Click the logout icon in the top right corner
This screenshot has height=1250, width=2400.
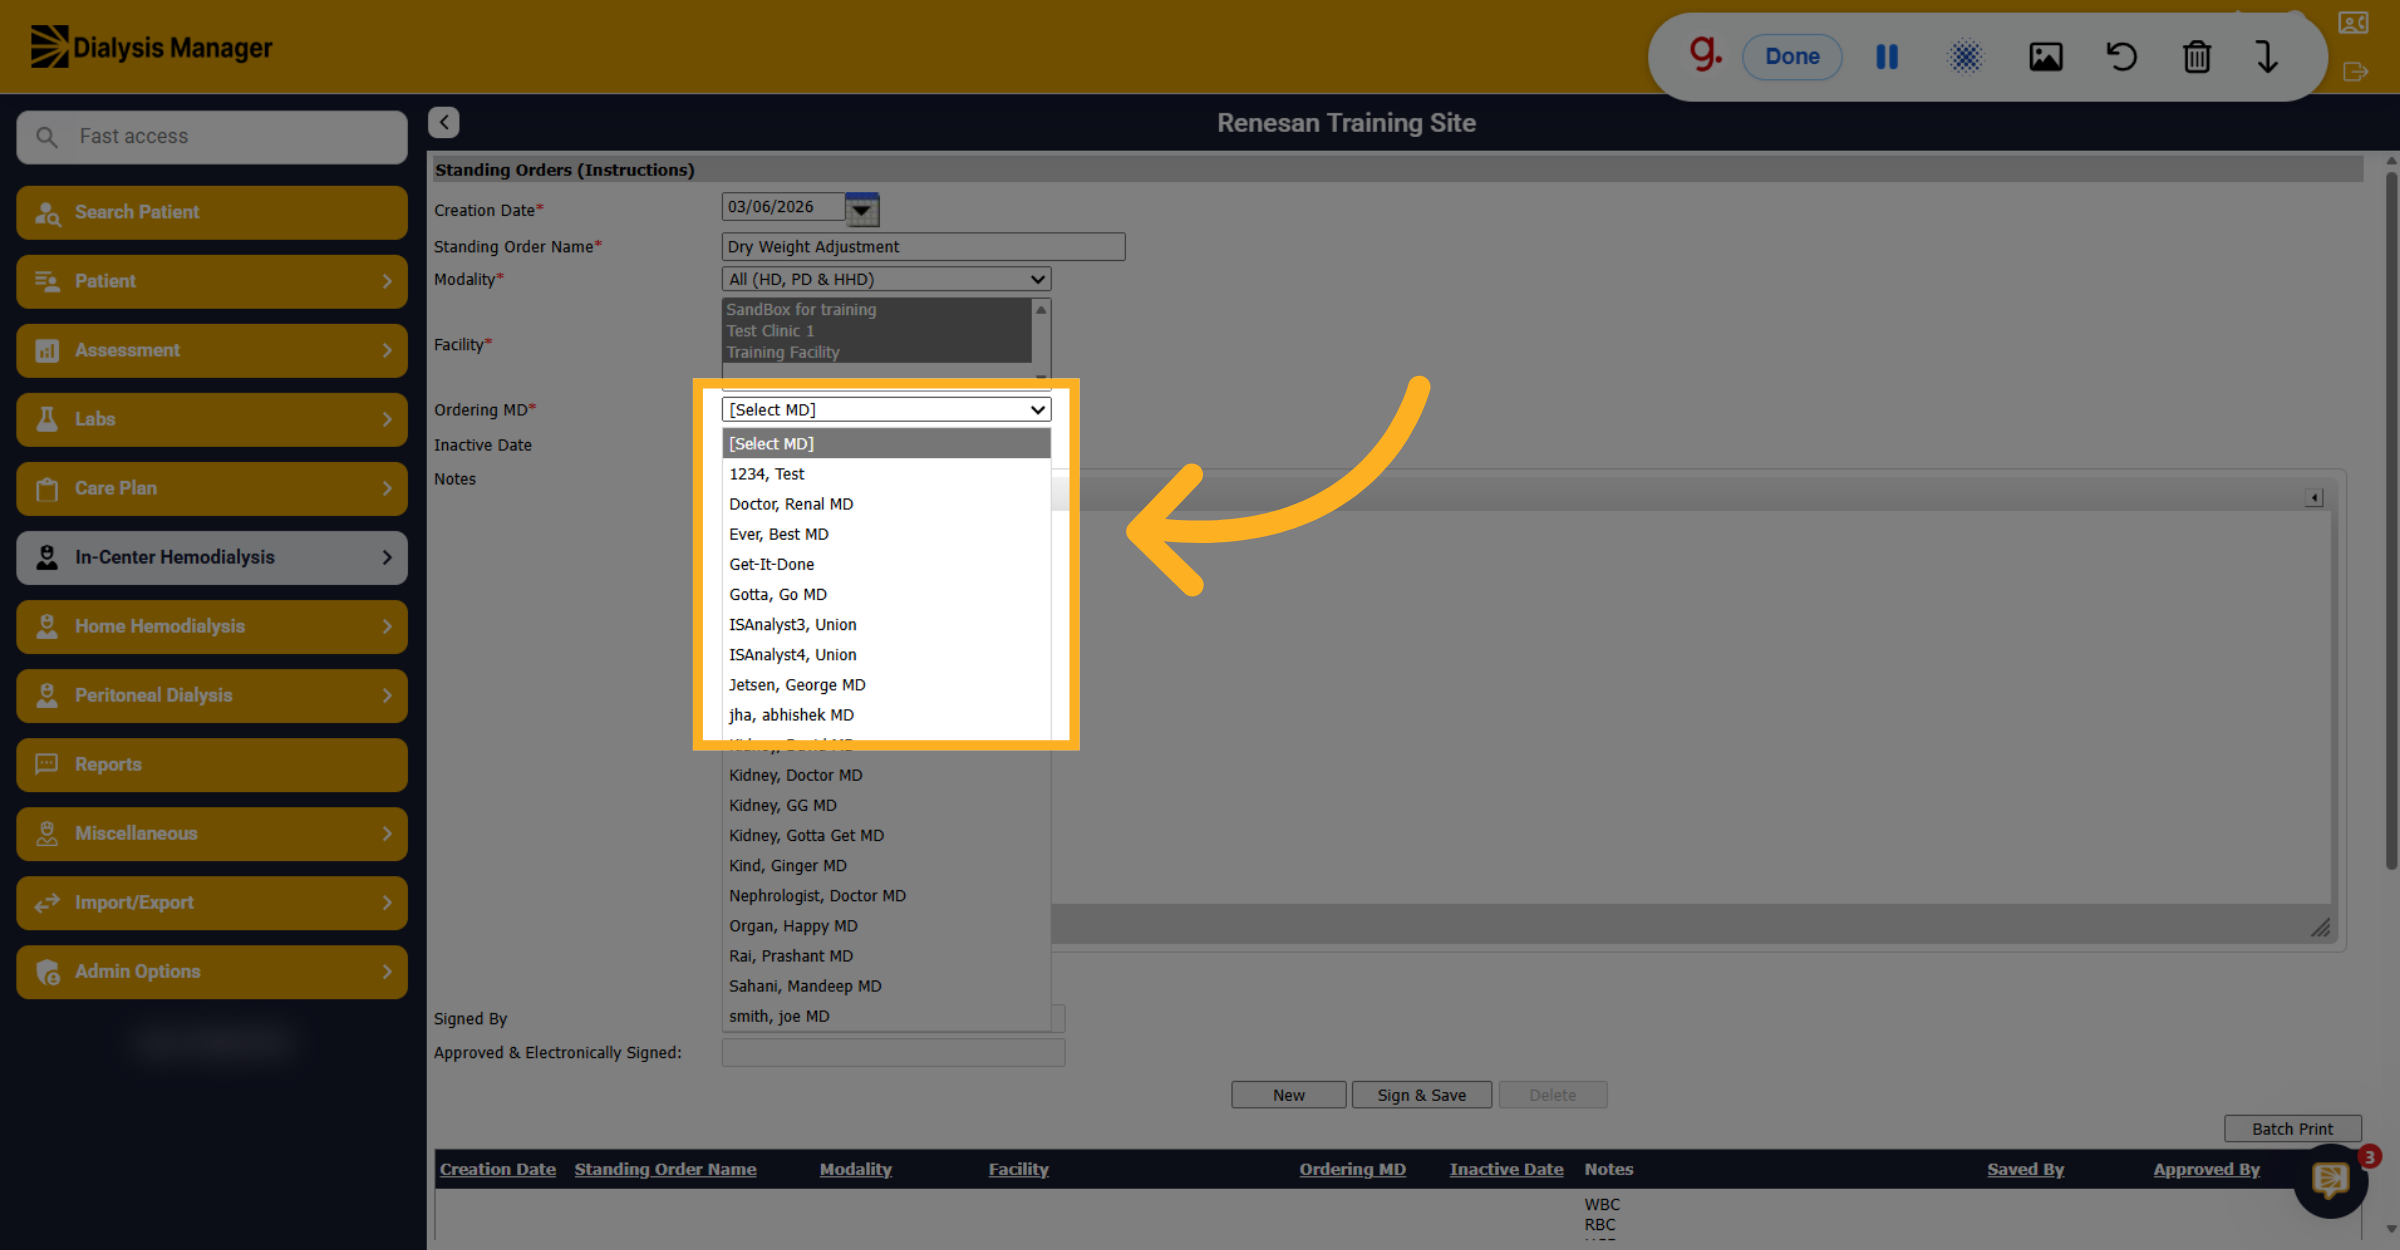(2355, 72)
